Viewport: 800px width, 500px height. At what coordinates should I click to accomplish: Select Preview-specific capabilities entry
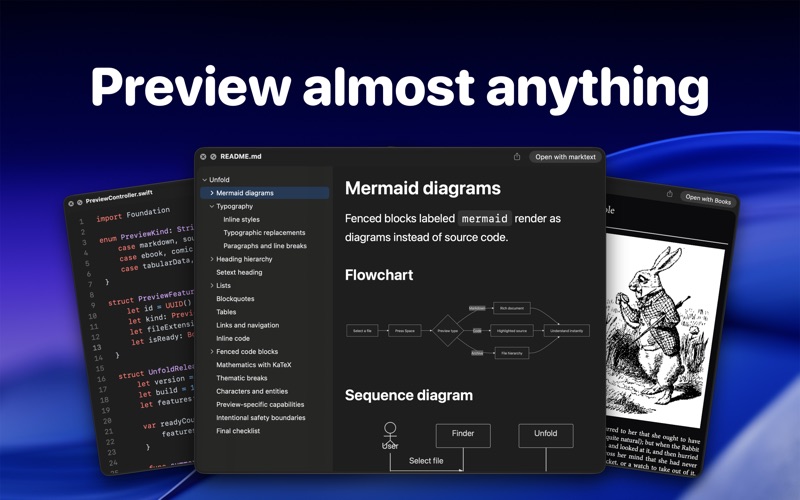(260, 405)
